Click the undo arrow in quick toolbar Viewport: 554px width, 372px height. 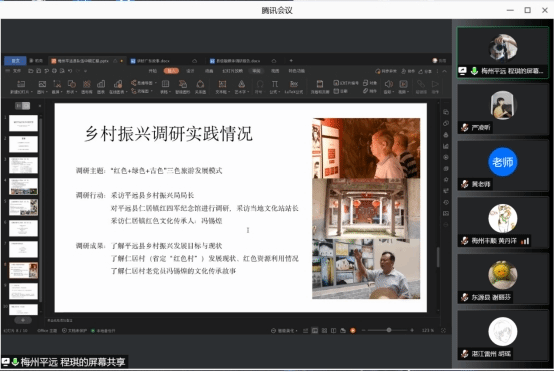click(x=70, y=71)
